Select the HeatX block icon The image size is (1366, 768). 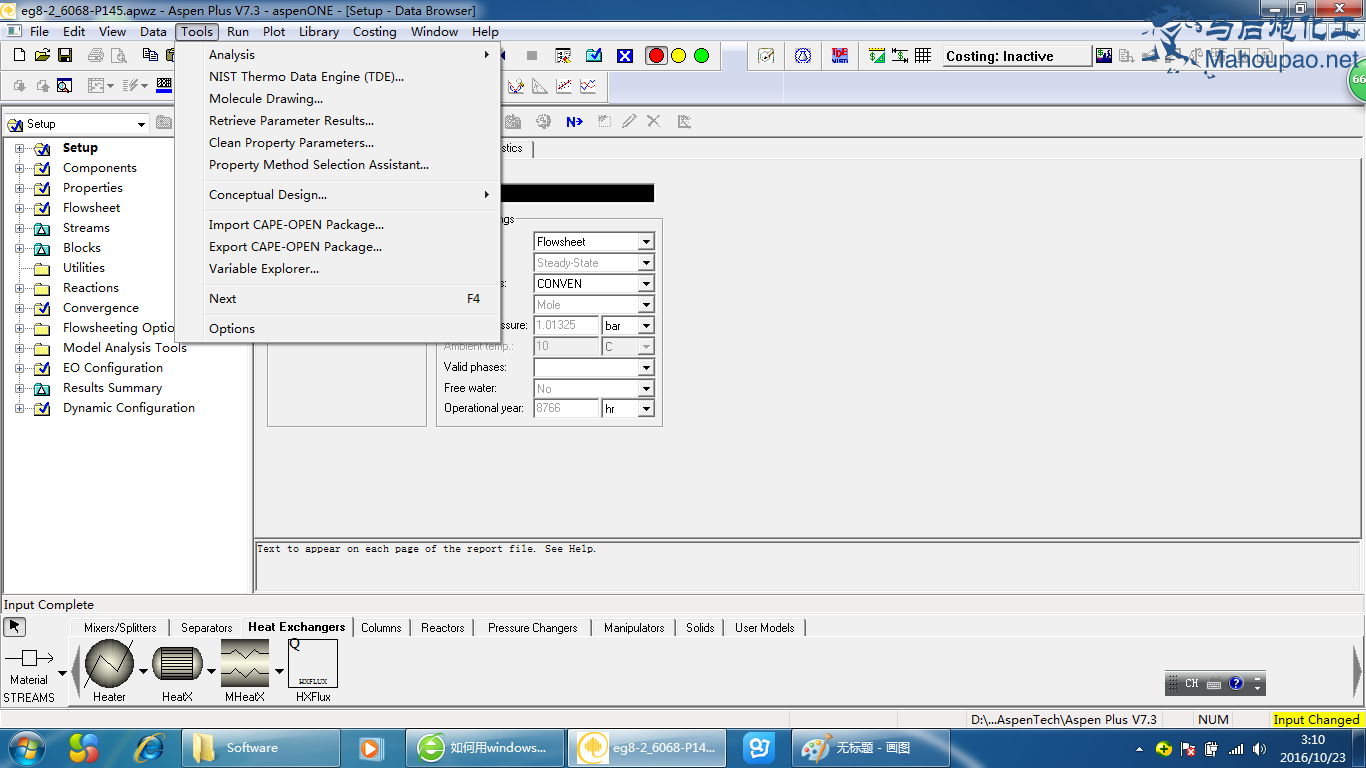pyautogui.click(x=177, y=664)
